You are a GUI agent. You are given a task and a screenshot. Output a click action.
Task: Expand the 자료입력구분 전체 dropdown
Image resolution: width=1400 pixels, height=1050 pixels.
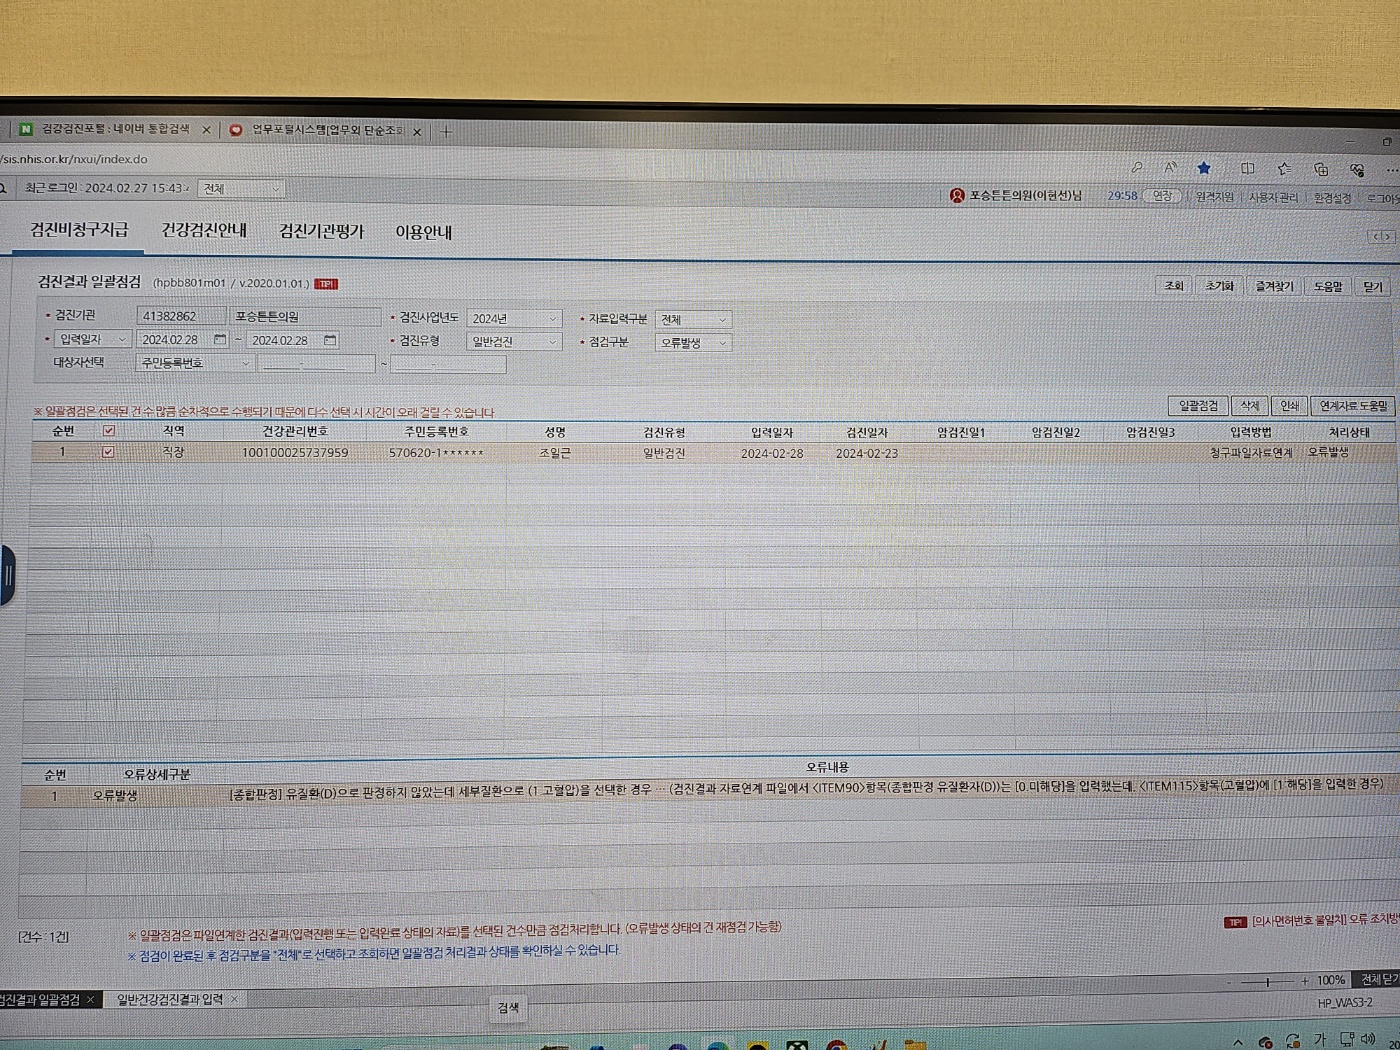[693, 319]
